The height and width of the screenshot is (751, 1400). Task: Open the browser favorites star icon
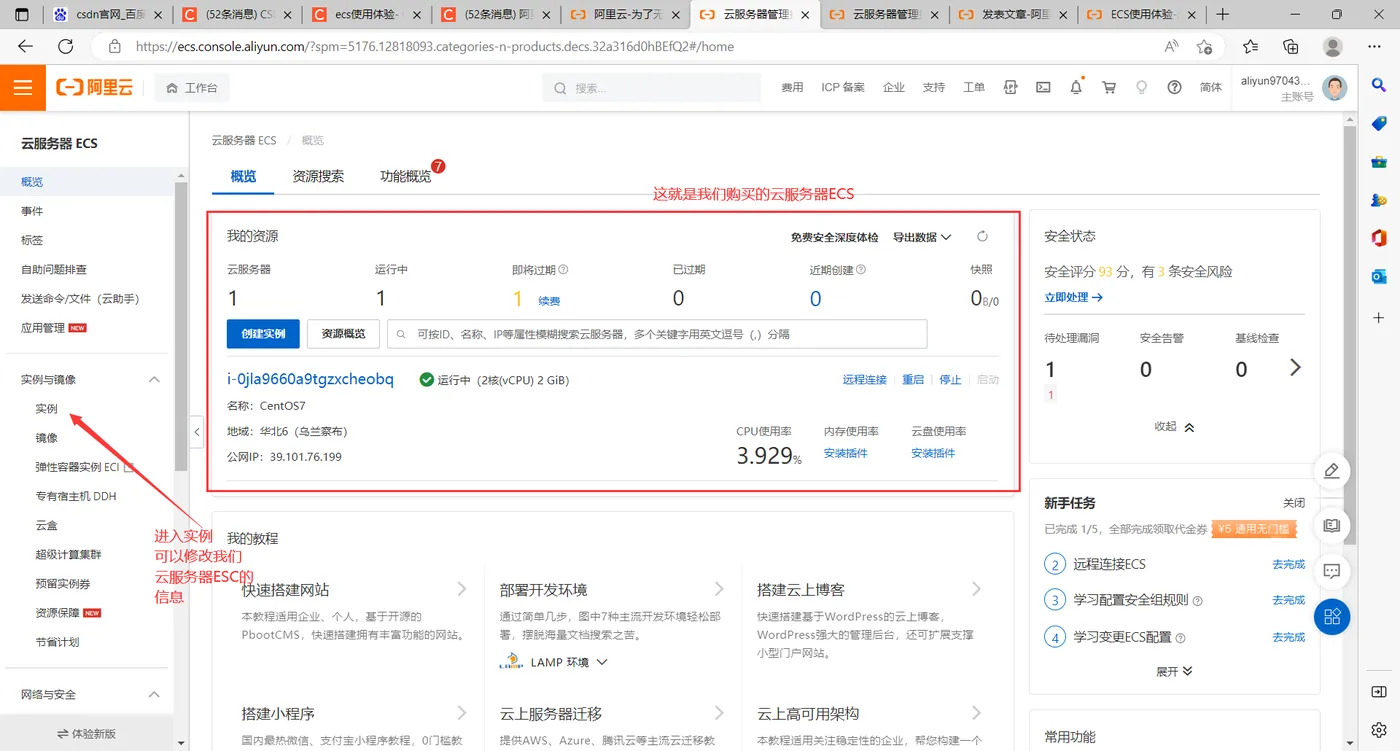coord(1250,46)
